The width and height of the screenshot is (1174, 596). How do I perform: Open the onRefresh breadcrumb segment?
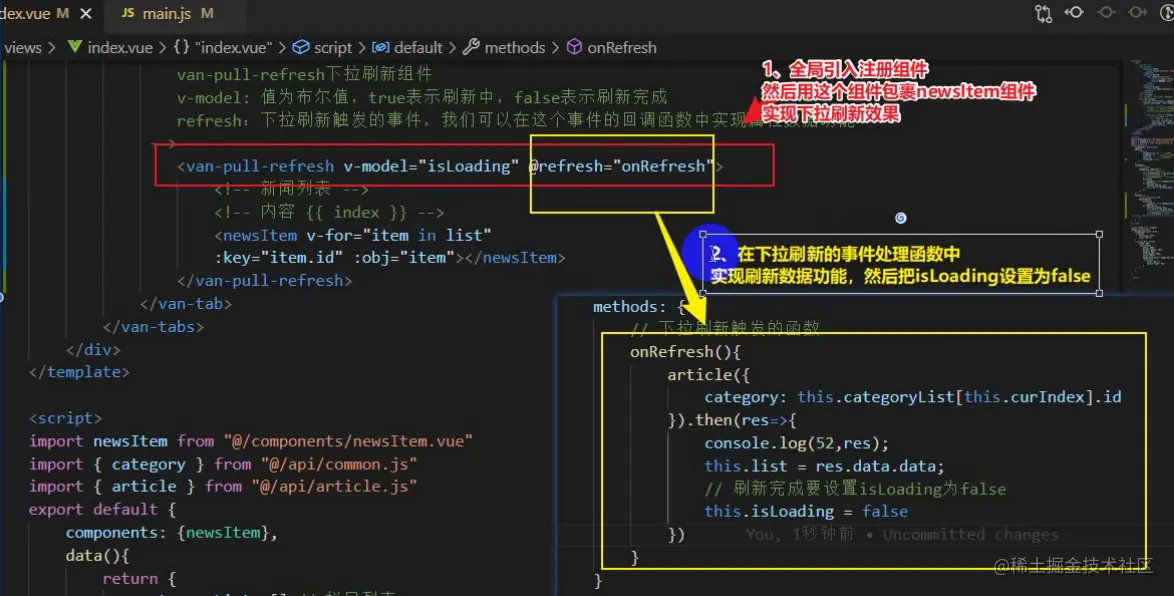point(612,47)
